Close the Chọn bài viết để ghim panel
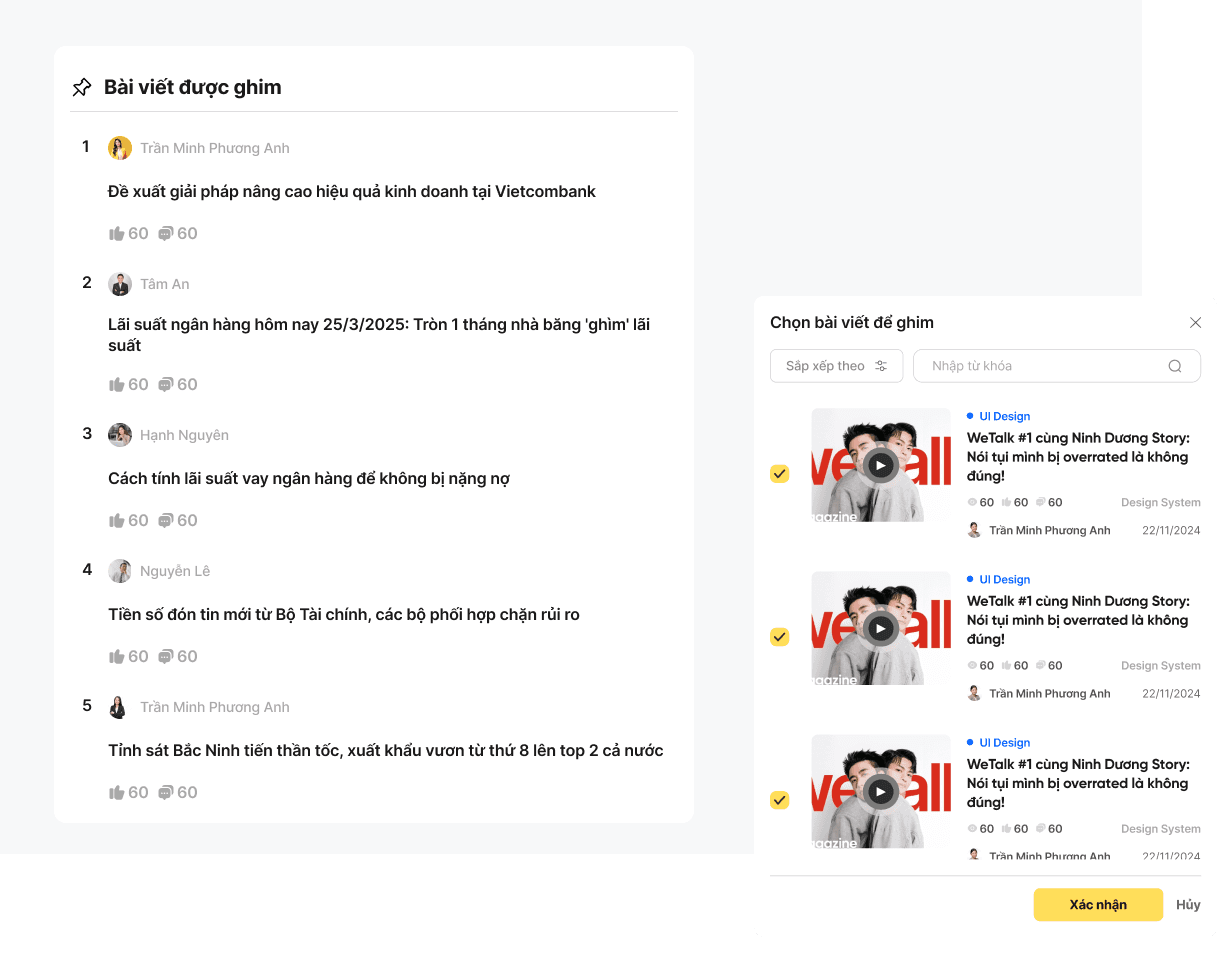 click(x=1195, y=323)
